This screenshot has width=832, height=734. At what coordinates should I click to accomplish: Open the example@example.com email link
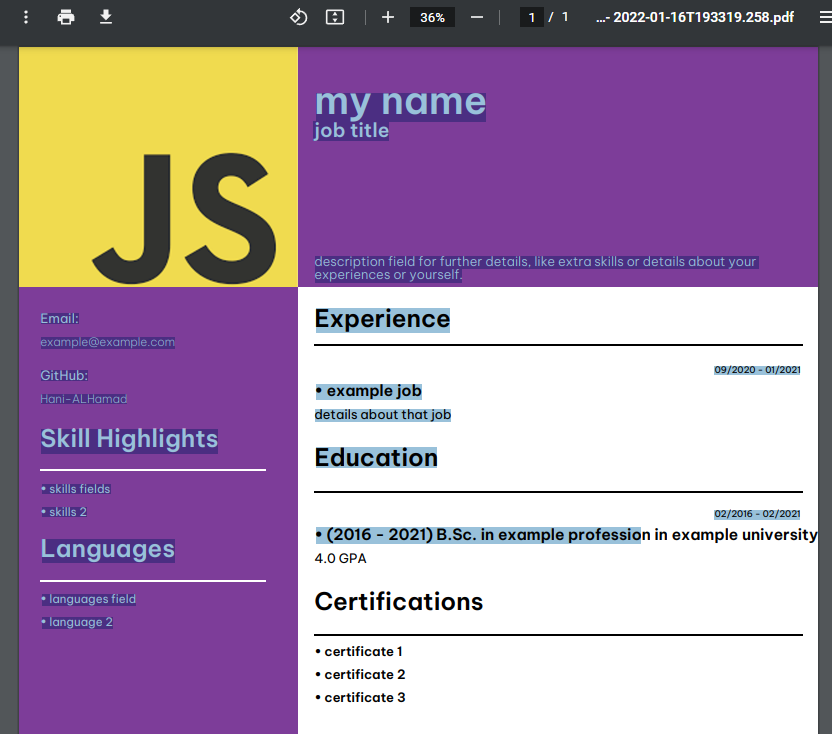[108, 342]
